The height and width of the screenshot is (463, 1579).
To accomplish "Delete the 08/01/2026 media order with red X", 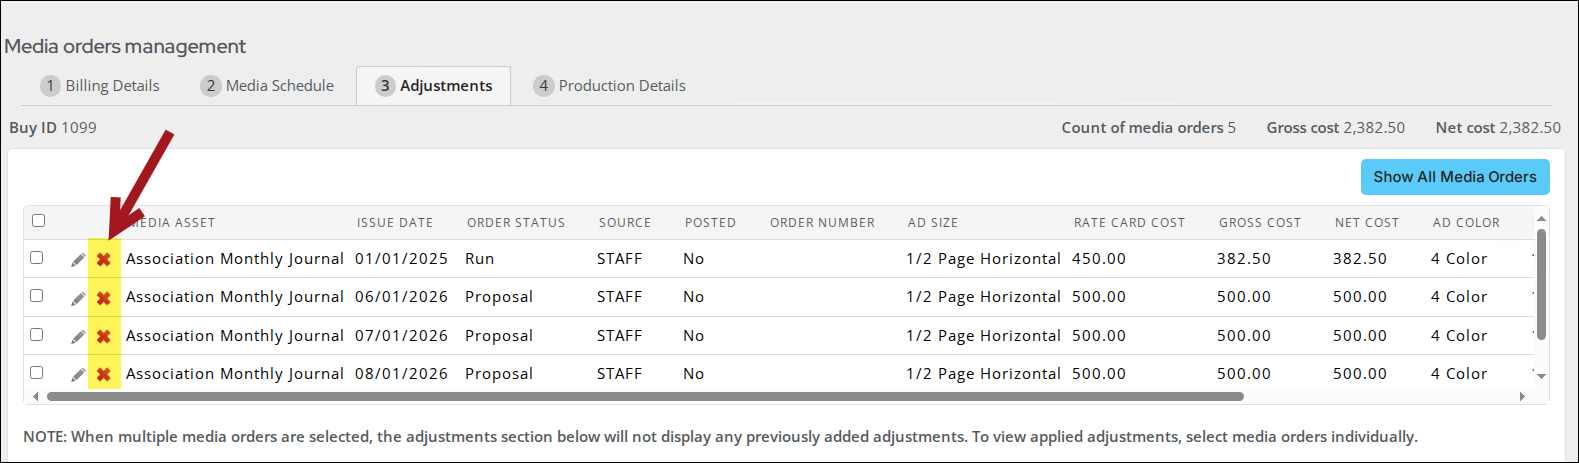I will coord(103,375).
